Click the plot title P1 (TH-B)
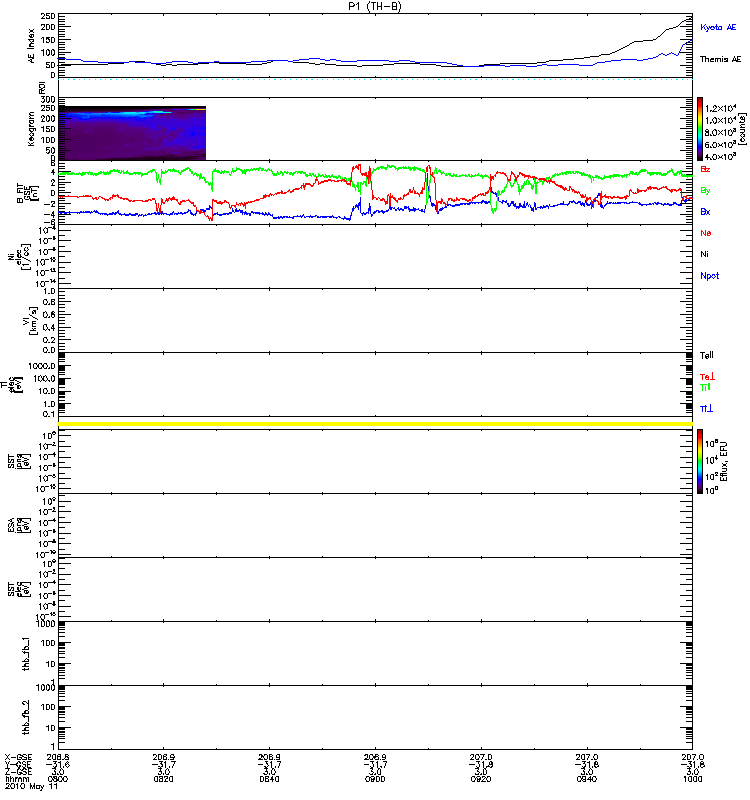750x800 pixels. point(374,6)
